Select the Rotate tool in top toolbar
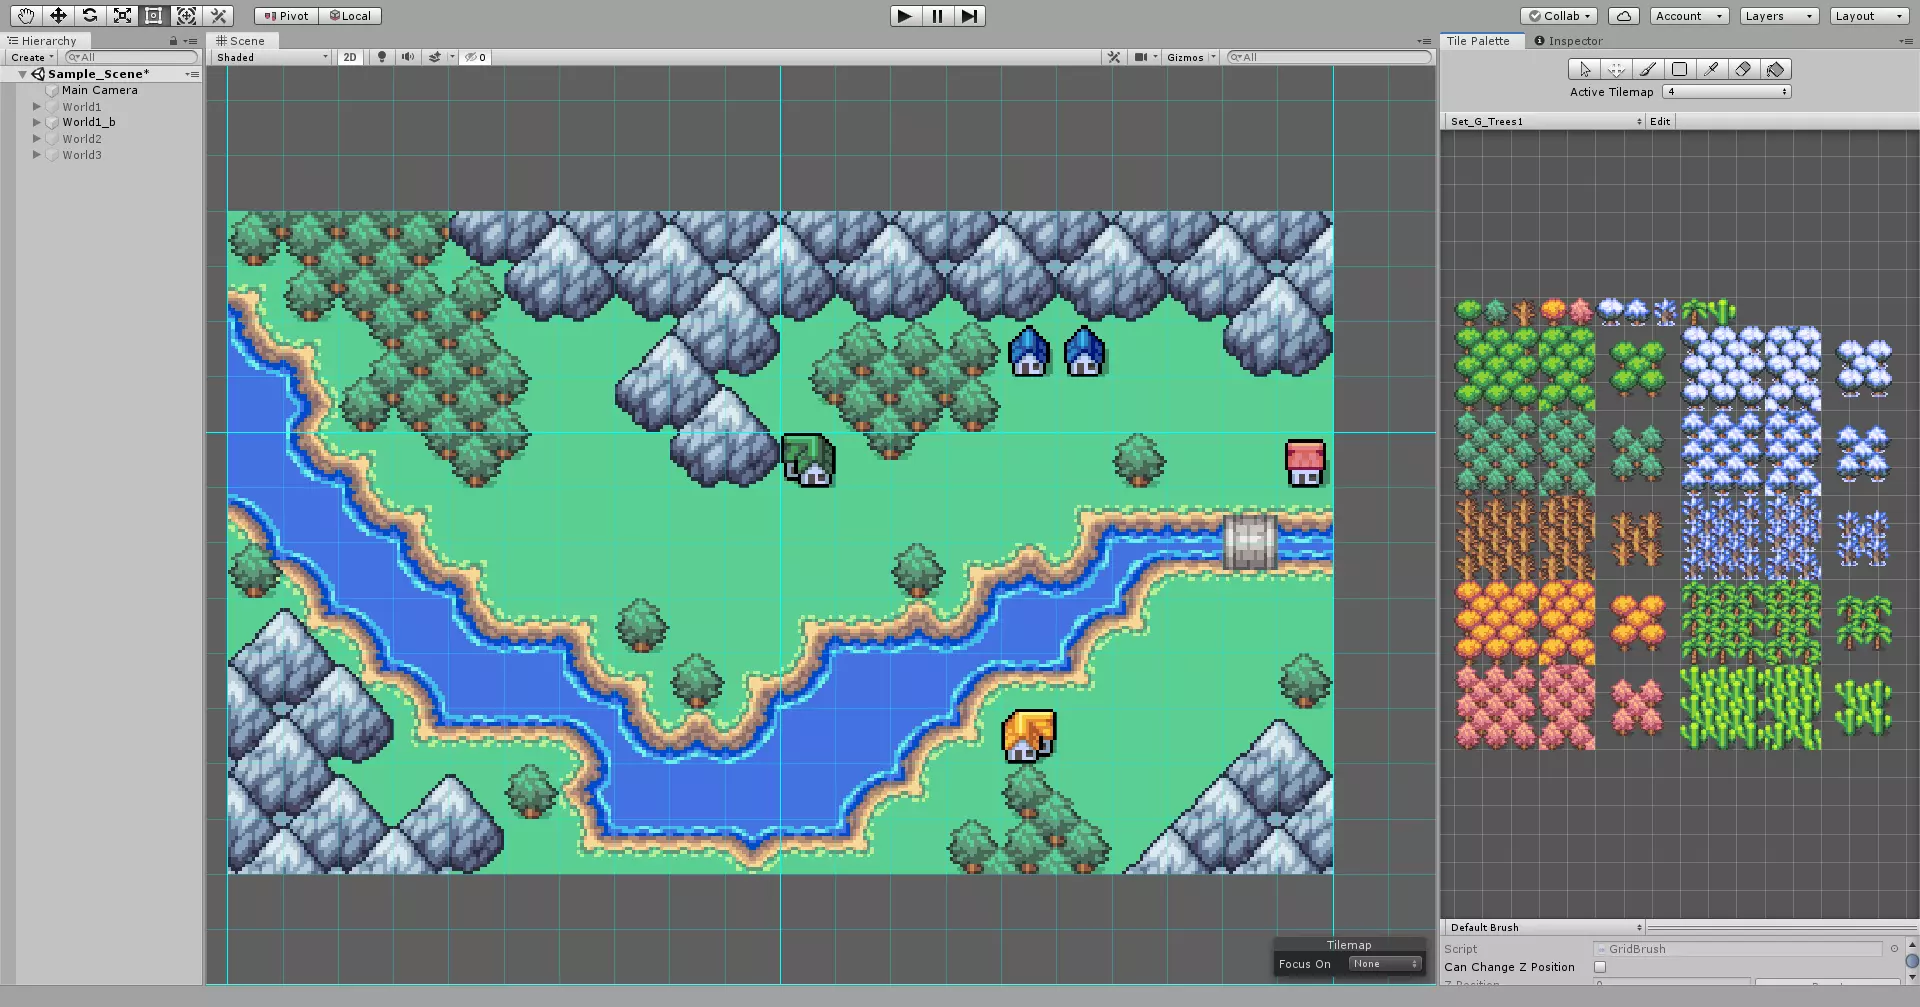This screenshot has width=1920, height=1007. click(90, 16)
